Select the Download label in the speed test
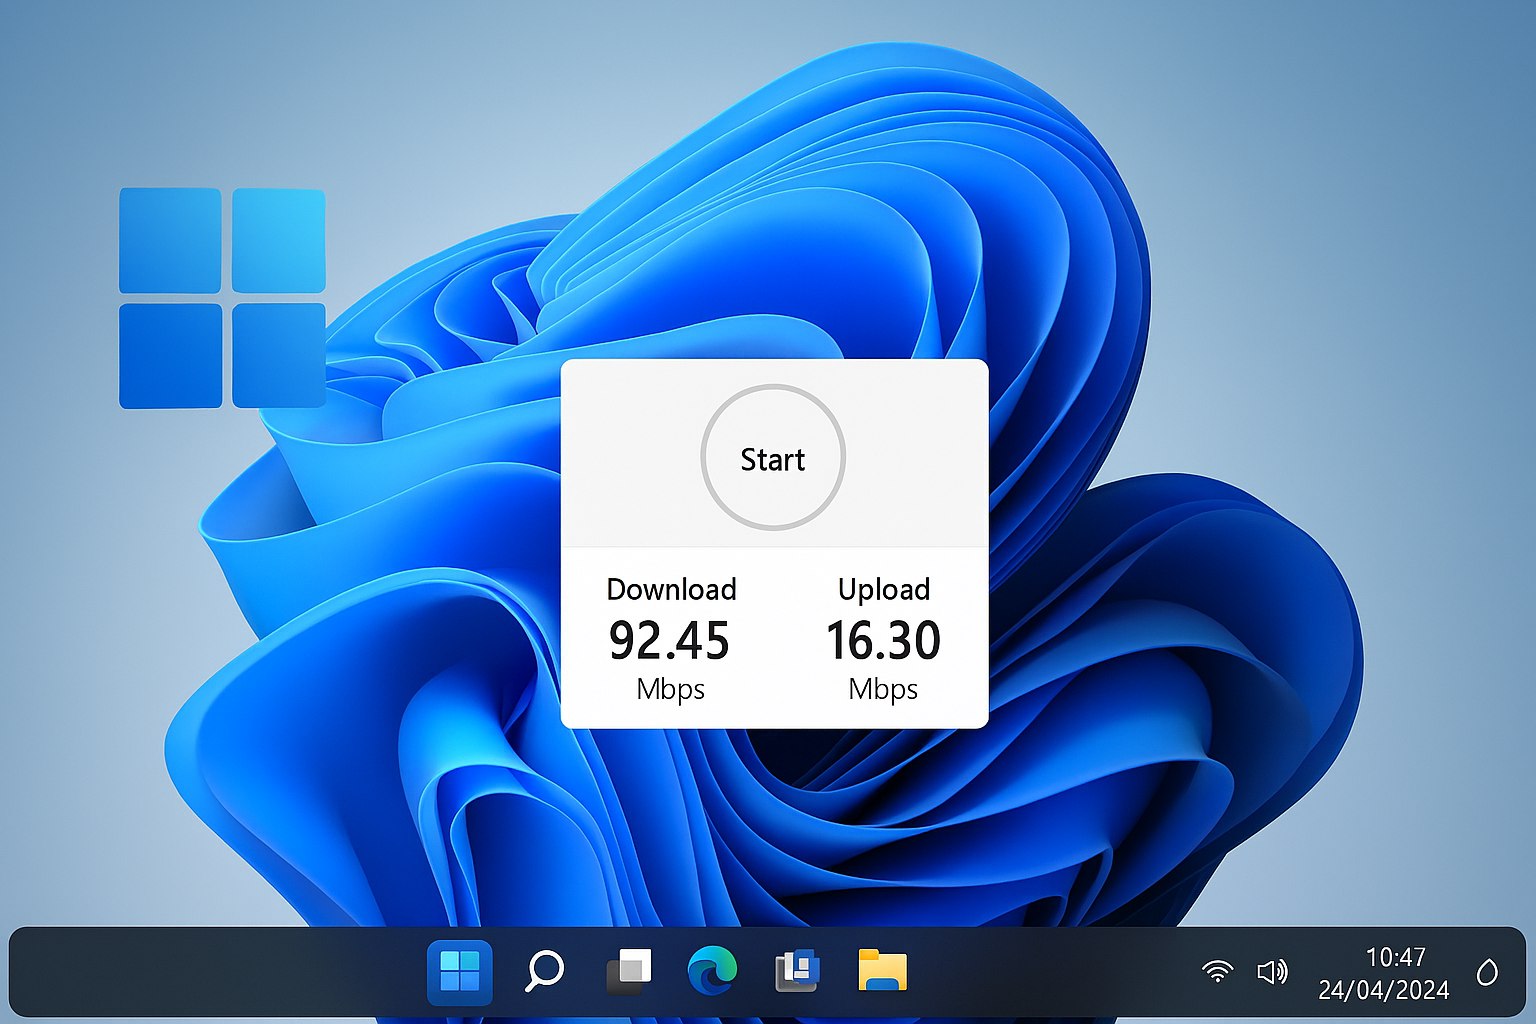1536x1024 pixels. pos(670,590)
